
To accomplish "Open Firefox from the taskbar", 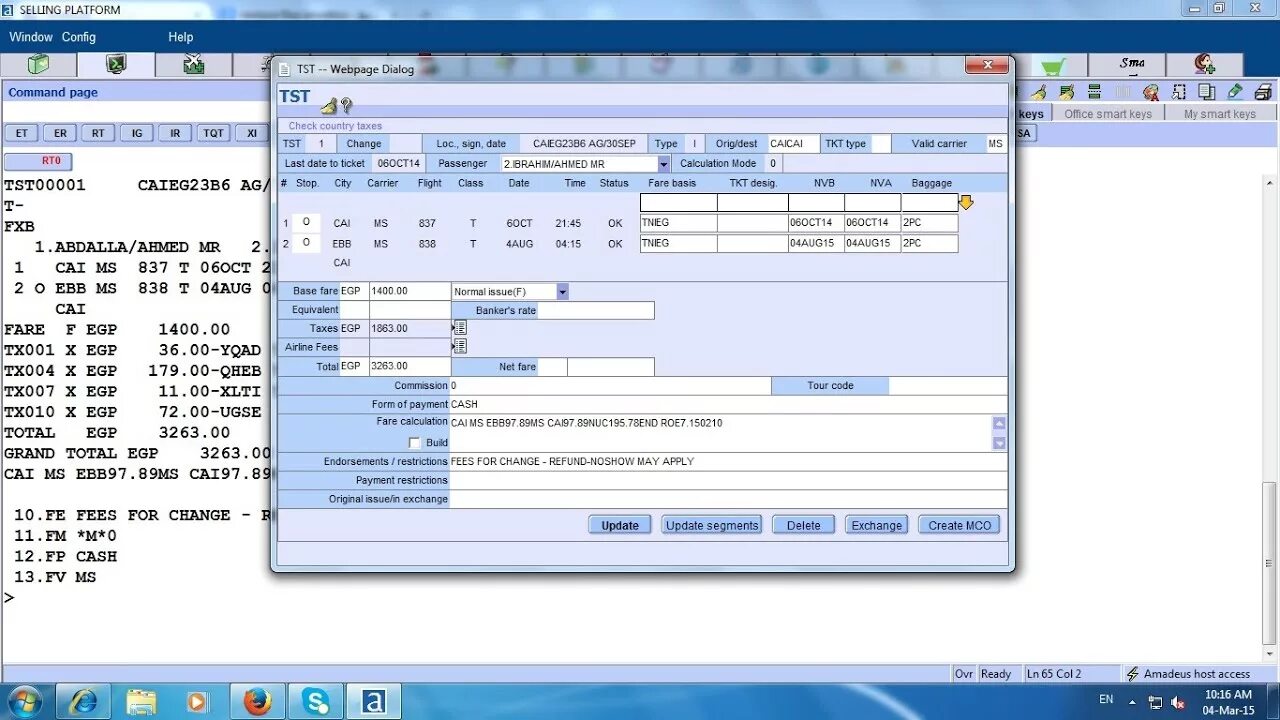I will coord(257,701).
